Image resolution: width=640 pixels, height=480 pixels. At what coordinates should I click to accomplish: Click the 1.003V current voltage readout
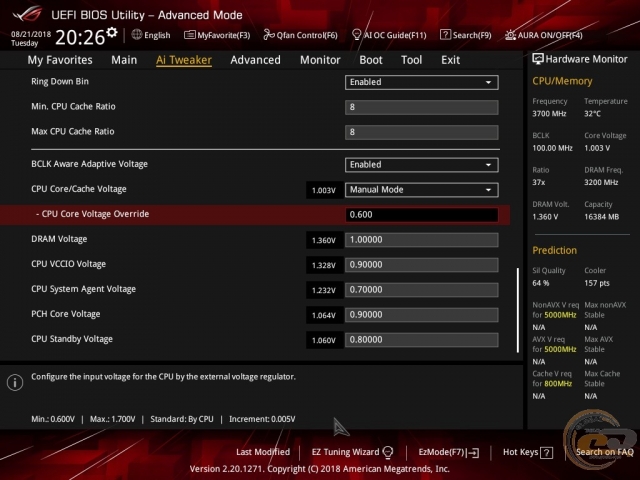pos(324,190)
